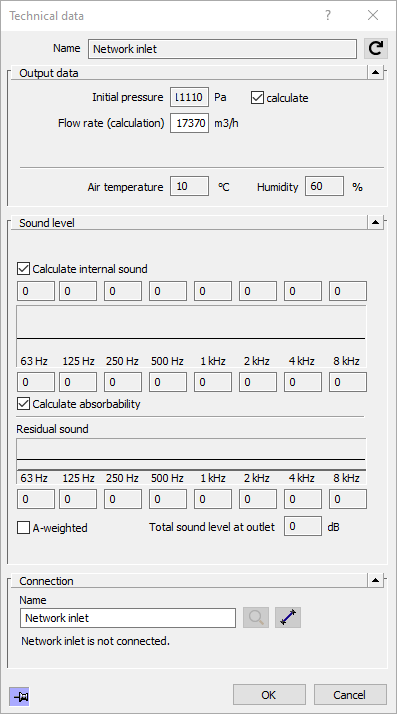Viewport: 397px width, 714px height.
Task: Collapse the Sound level section
Action: [375, 222]
